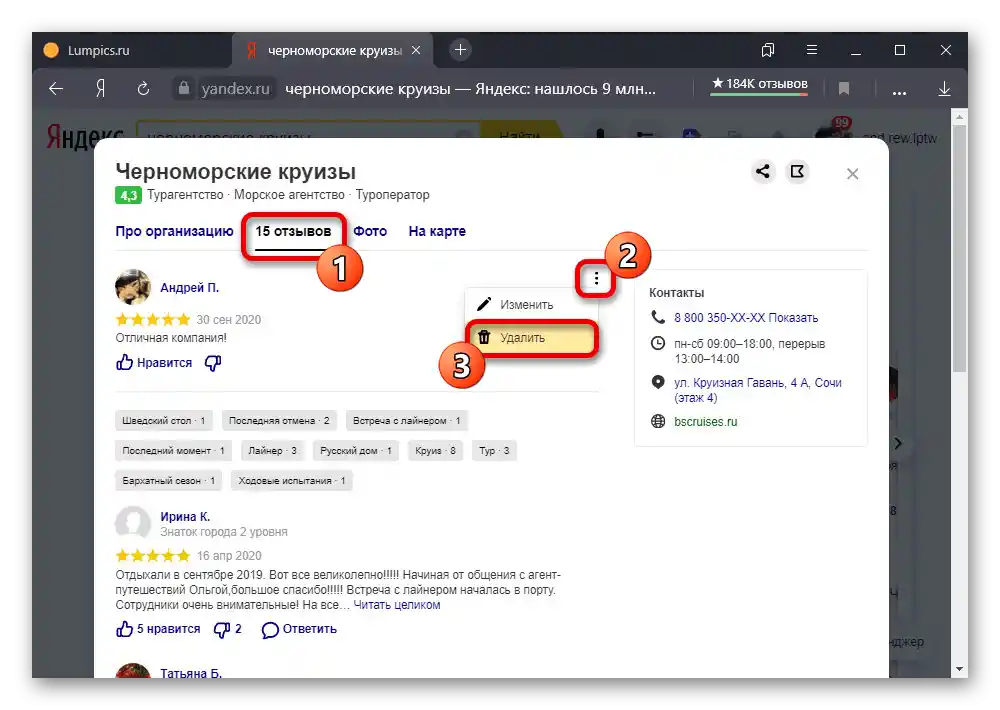Click the page vertical scrollbar thumb
1000x710 pixels.
coord(959,249)
